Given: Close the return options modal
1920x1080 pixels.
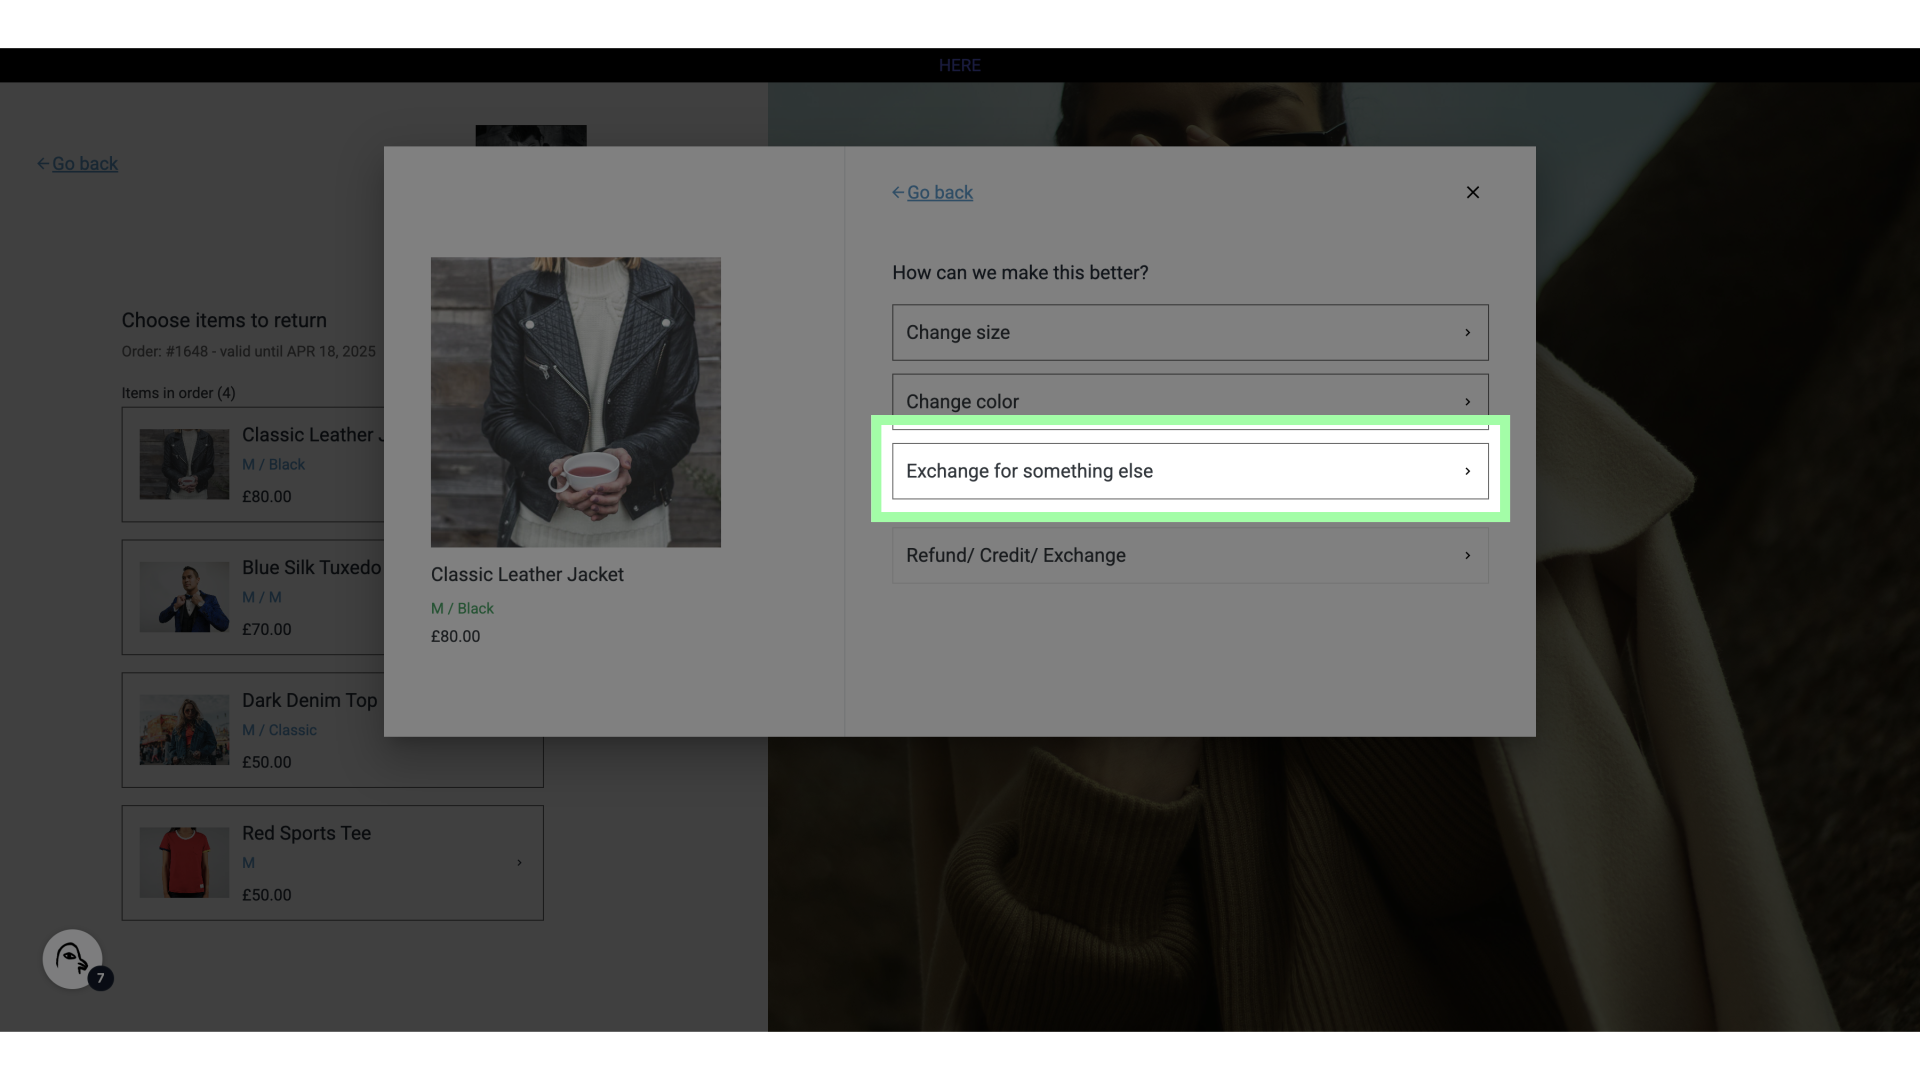Looking at the screenshot, I should 1472,192.
